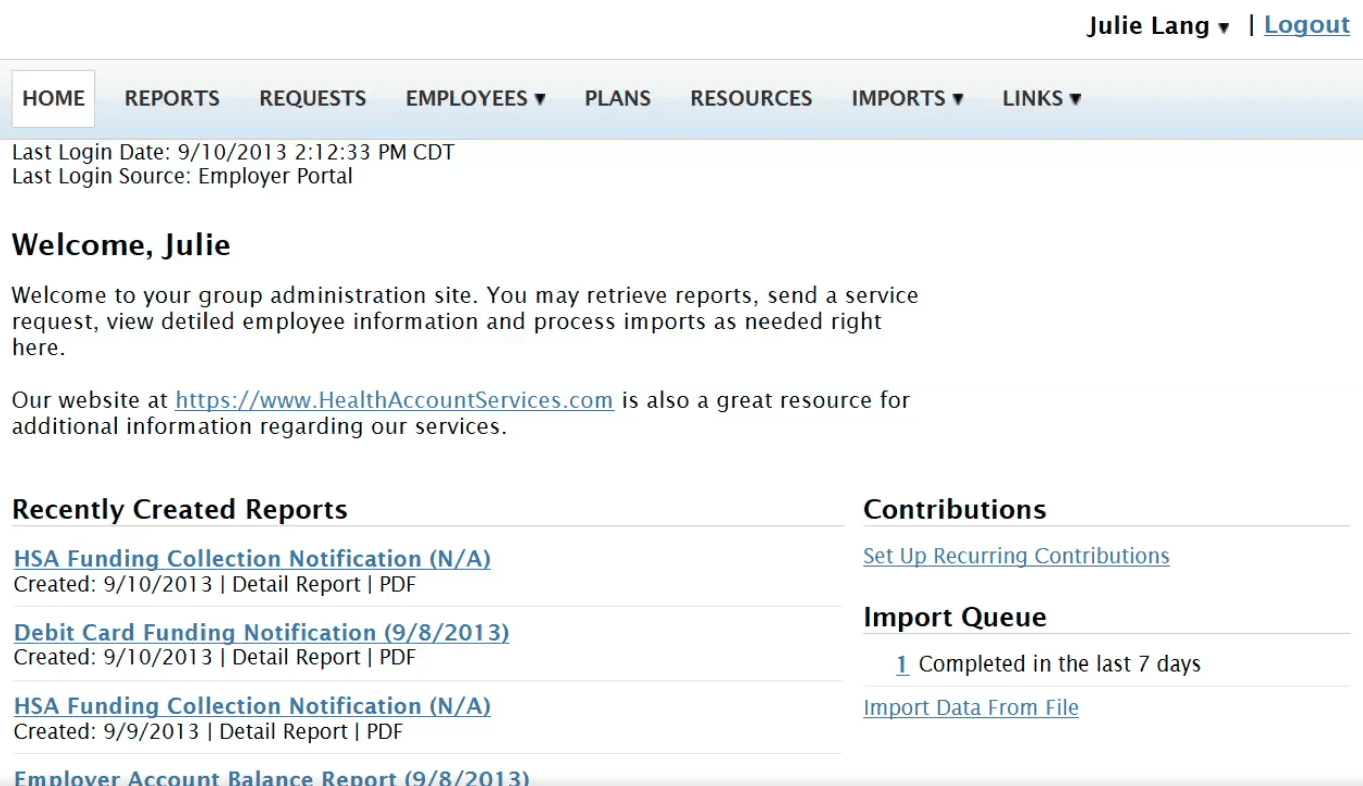Log out of the employer portal
Screen dimensions: 1363x786
1306,24
